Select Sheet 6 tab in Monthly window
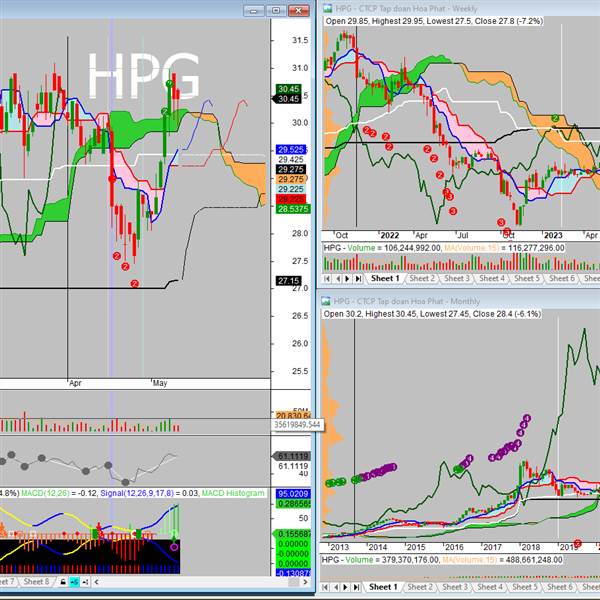The width and height of the screenshot is (600, 600). [560, 587]
